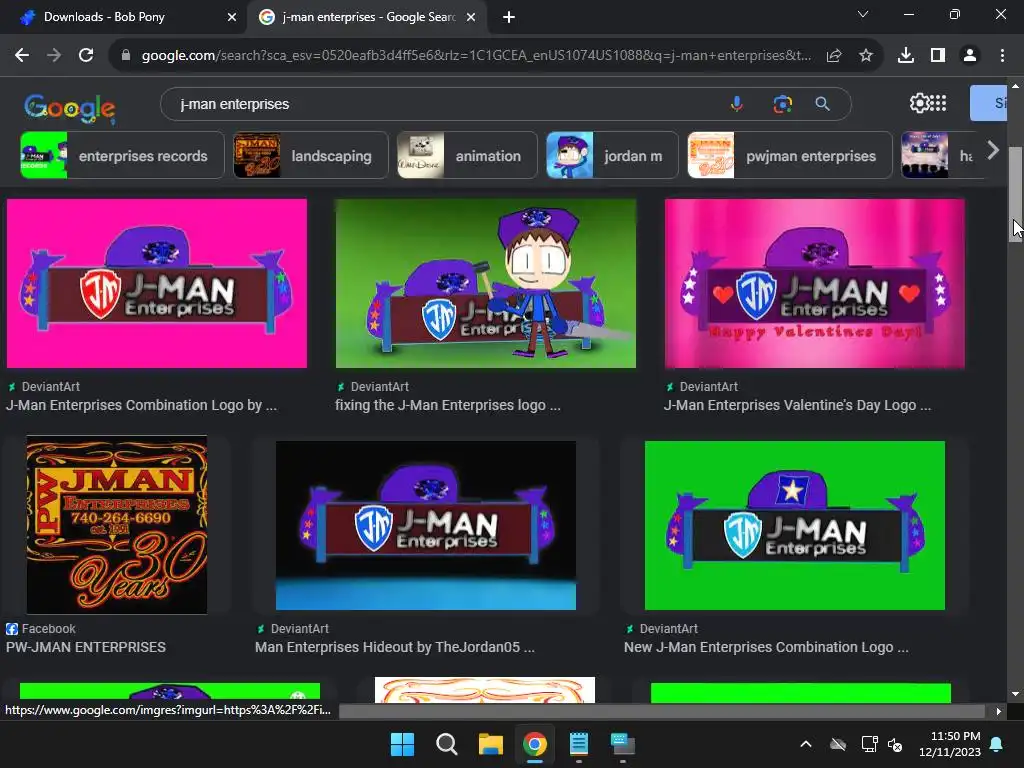Search by image with Google Lens

tap(782, 104)
